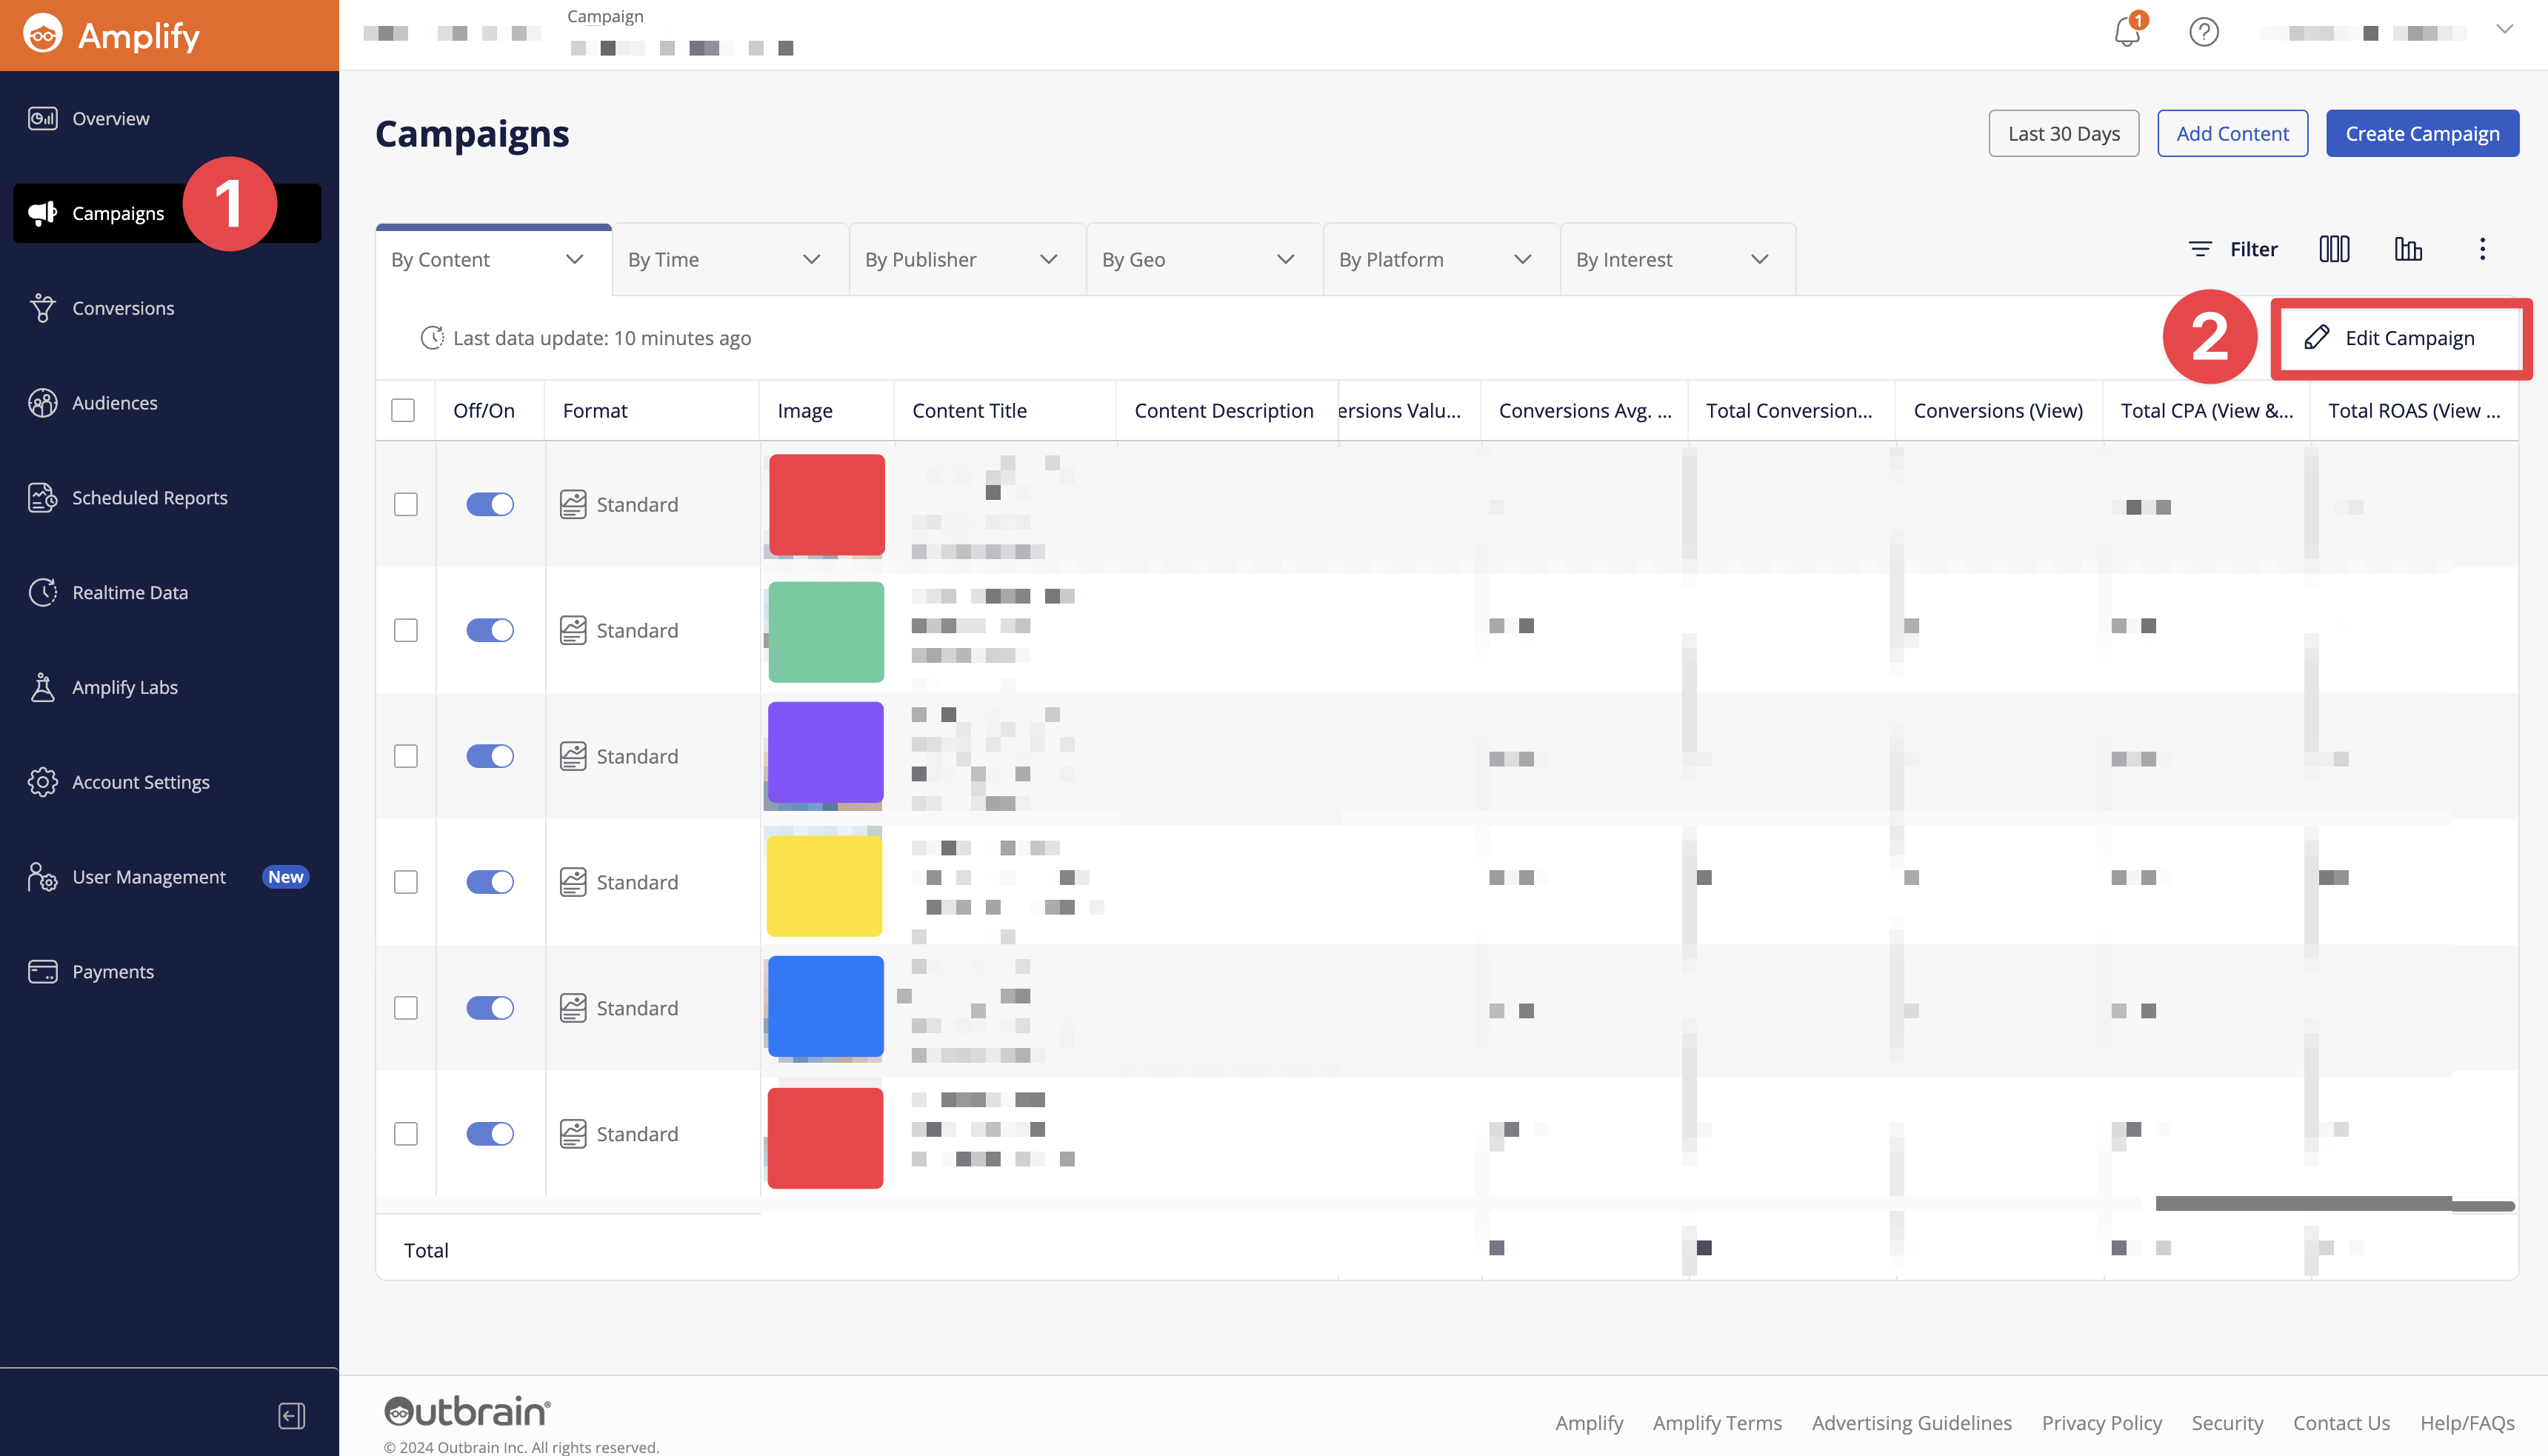2548x1456 pixels.
Task: Toggle off the first Standard content row
Action: tap(489, 504)
